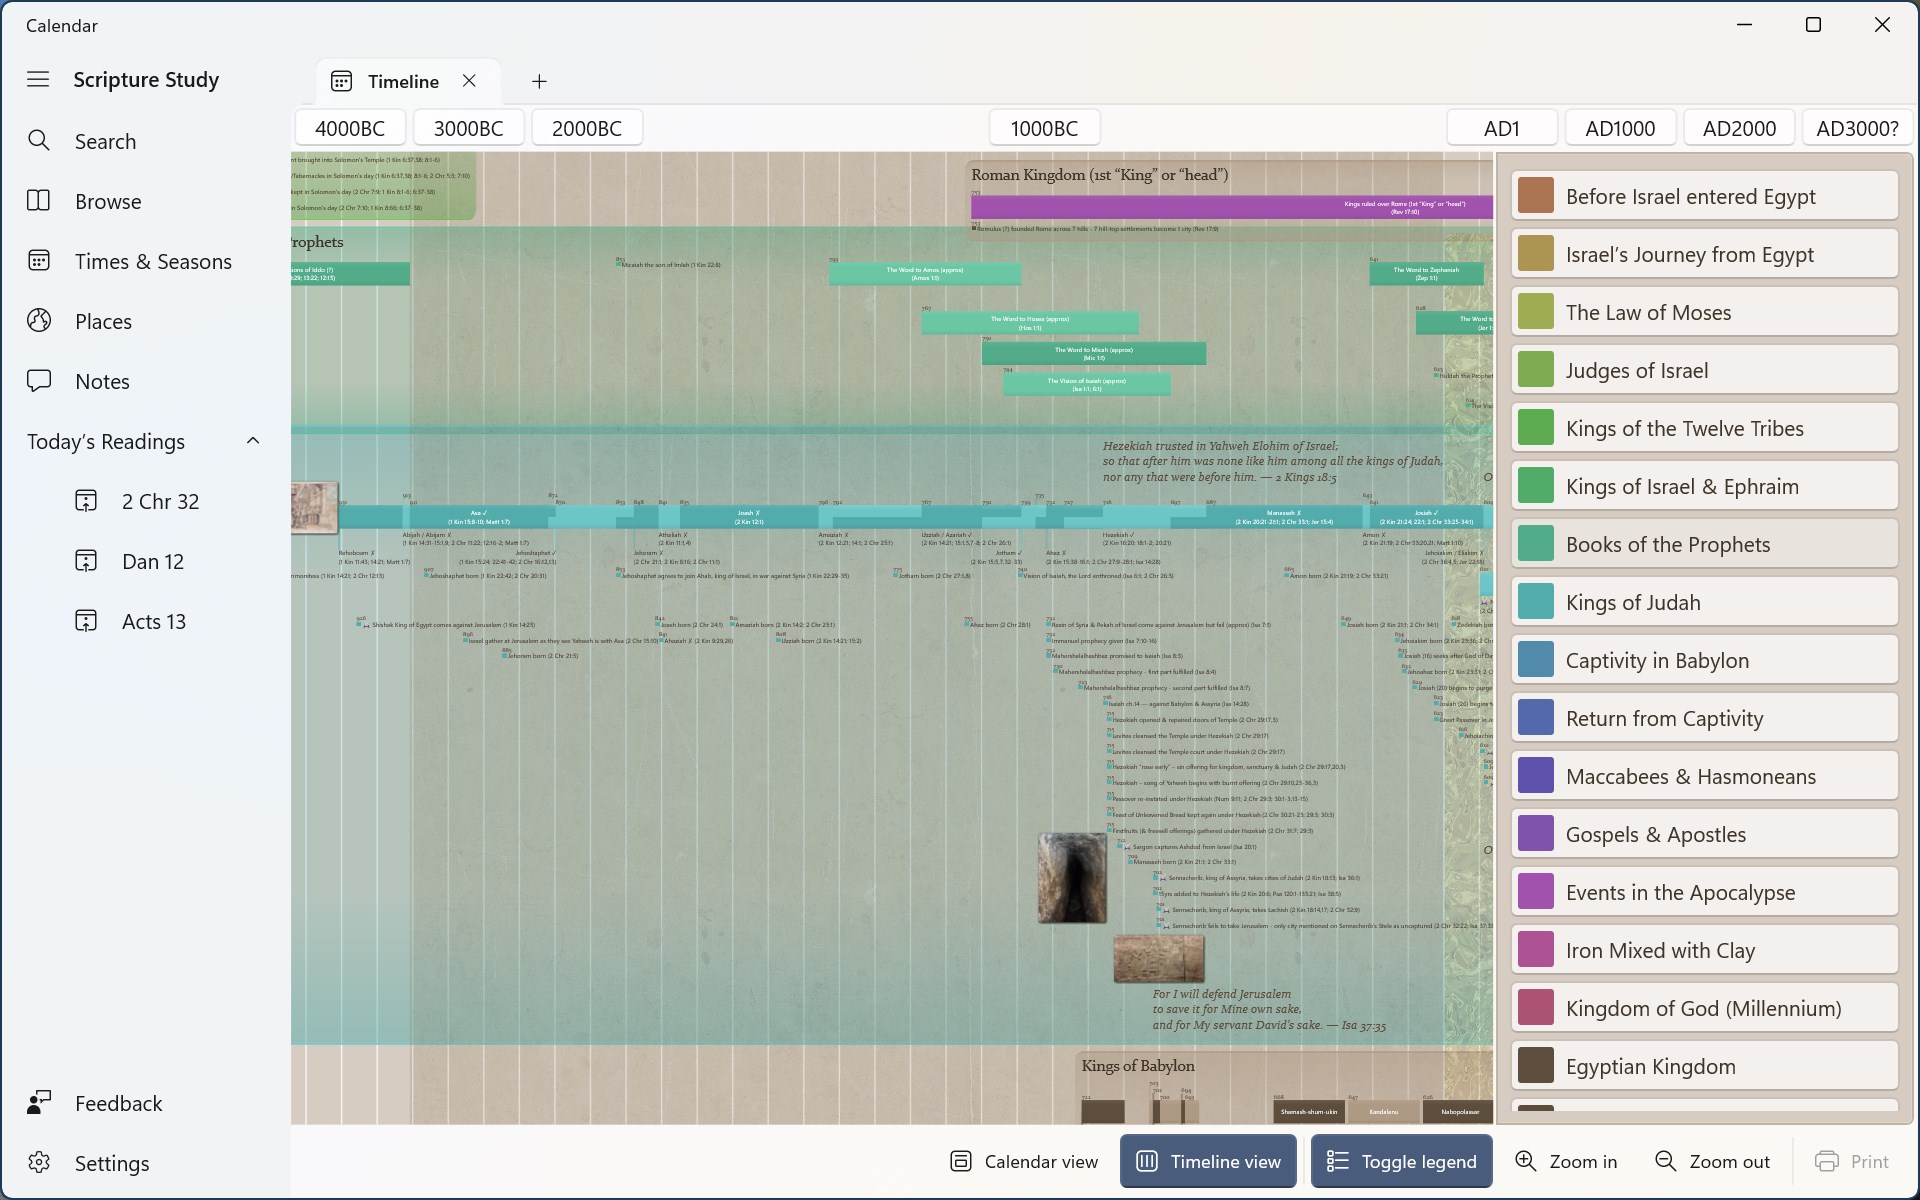The image size is (1920, 1200).
Task: Click the Zoom in magnifier icon
Action: click(1526, 1161)
